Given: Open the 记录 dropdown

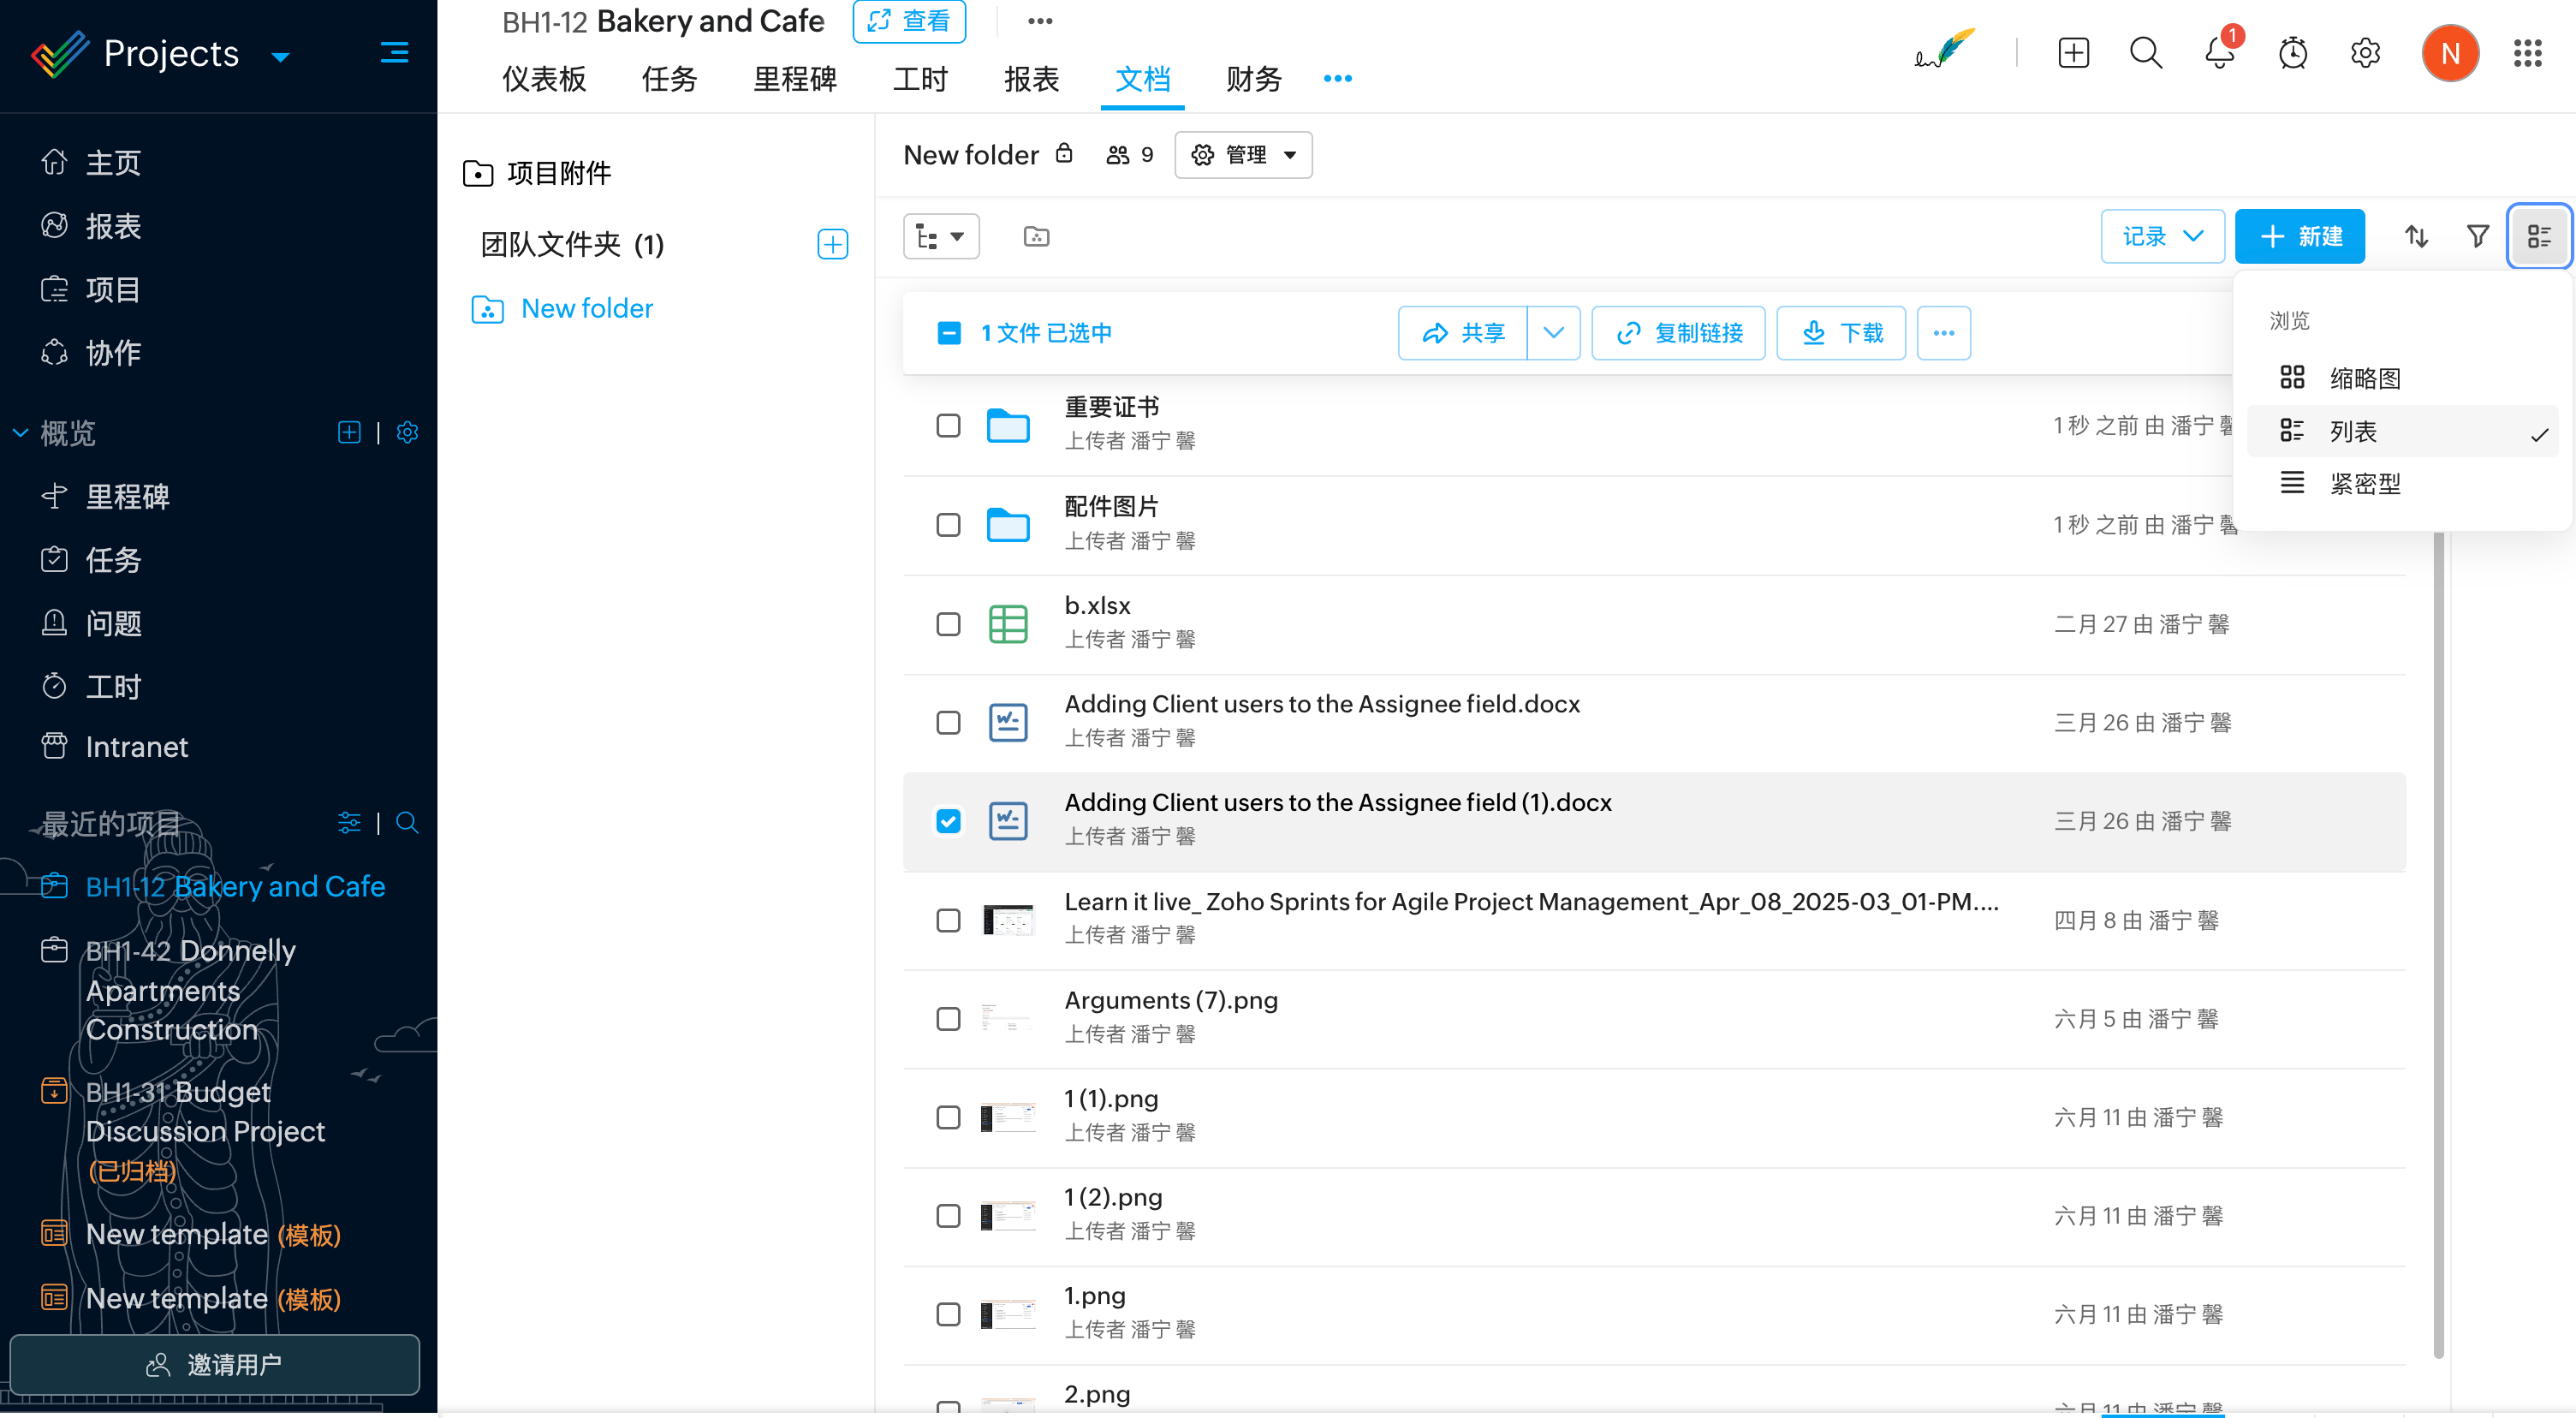Looking at the screenshot, I should pos(2162,237).
